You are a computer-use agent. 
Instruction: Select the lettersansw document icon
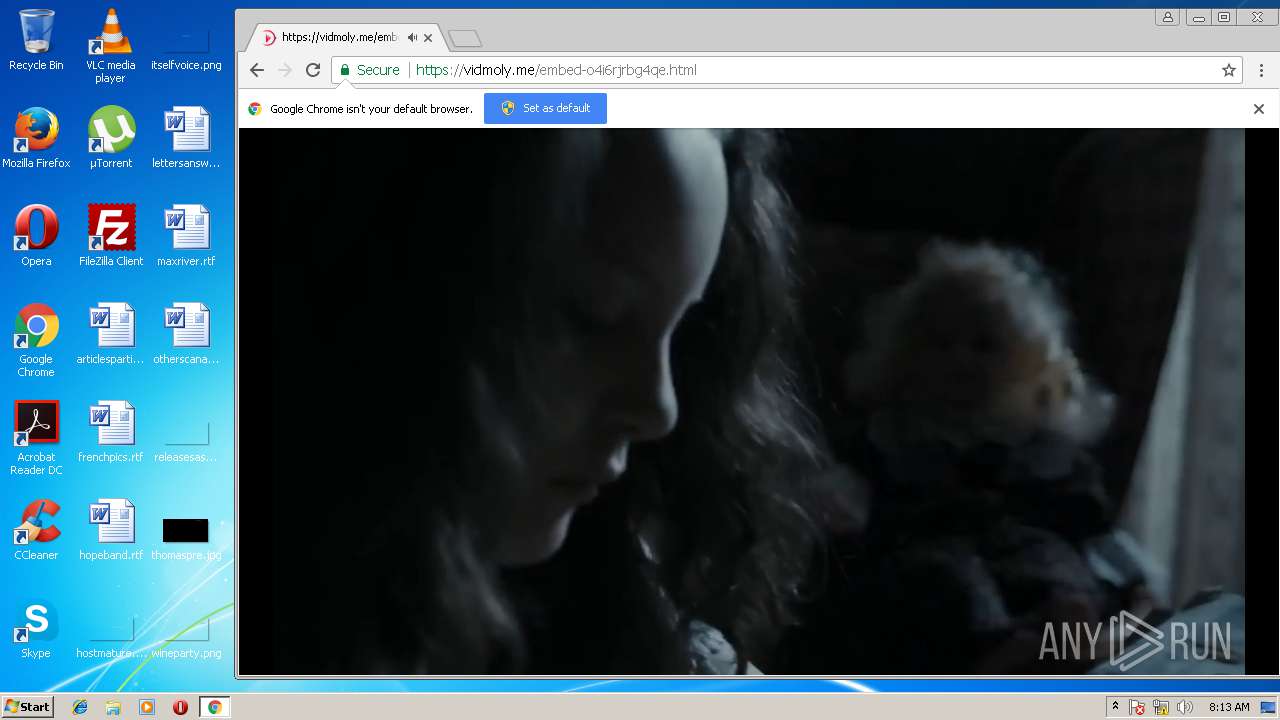pos(186,138)
